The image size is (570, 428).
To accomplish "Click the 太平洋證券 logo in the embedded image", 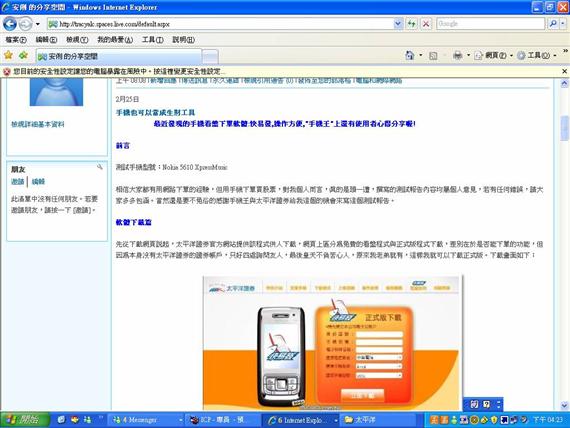I will pos(232,288).
